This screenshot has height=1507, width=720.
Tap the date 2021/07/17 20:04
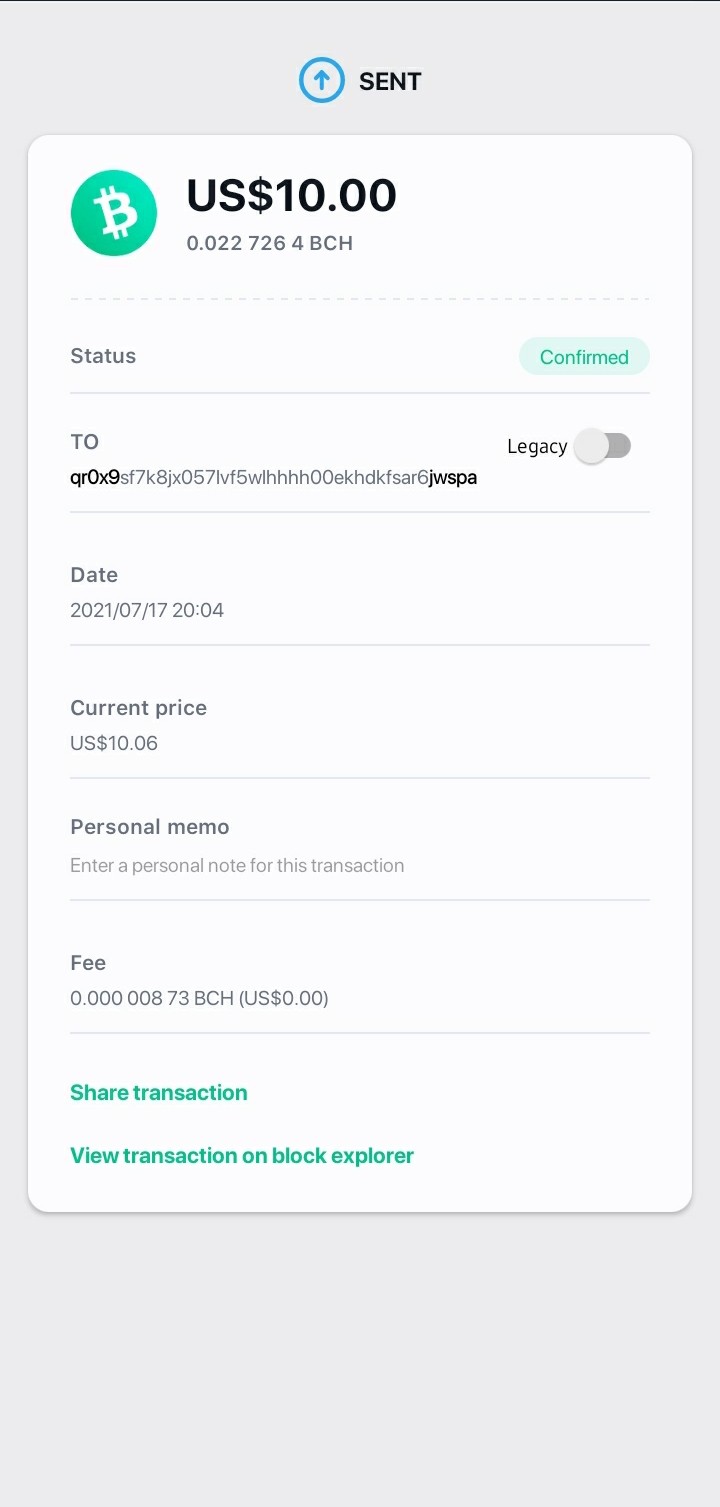pyautogui.click(x=147, y=610)
